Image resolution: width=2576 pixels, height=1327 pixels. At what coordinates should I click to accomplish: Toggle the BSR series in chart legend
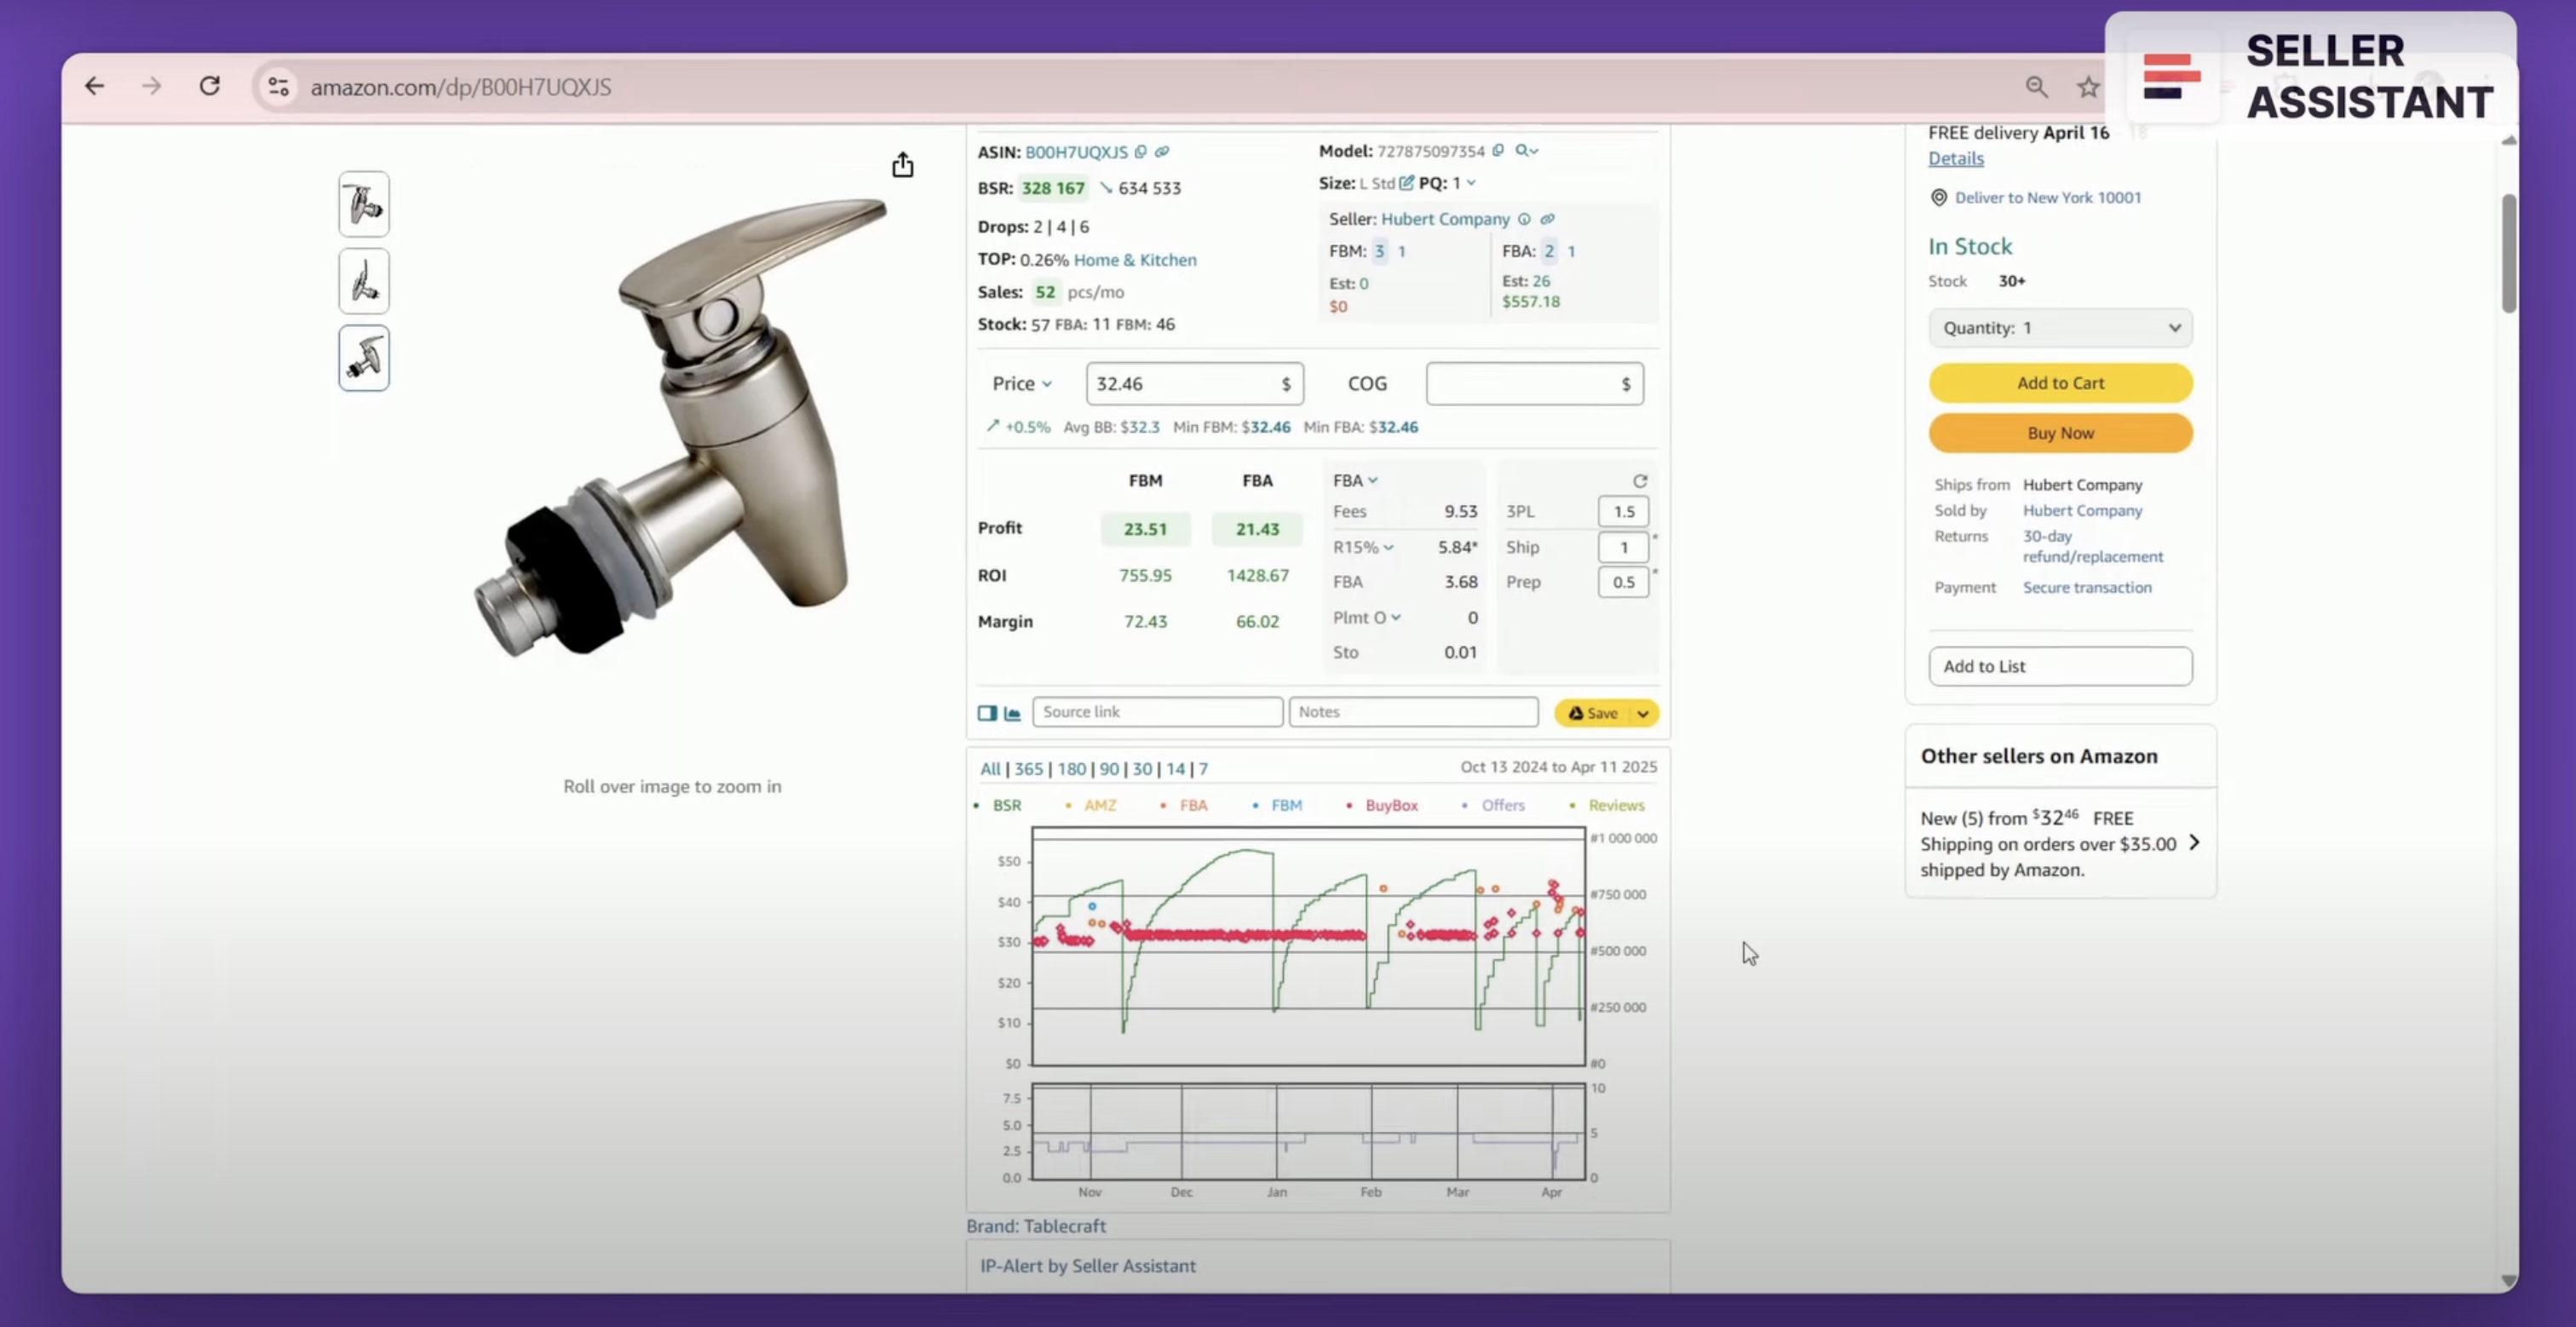(x=1006, y=805)
